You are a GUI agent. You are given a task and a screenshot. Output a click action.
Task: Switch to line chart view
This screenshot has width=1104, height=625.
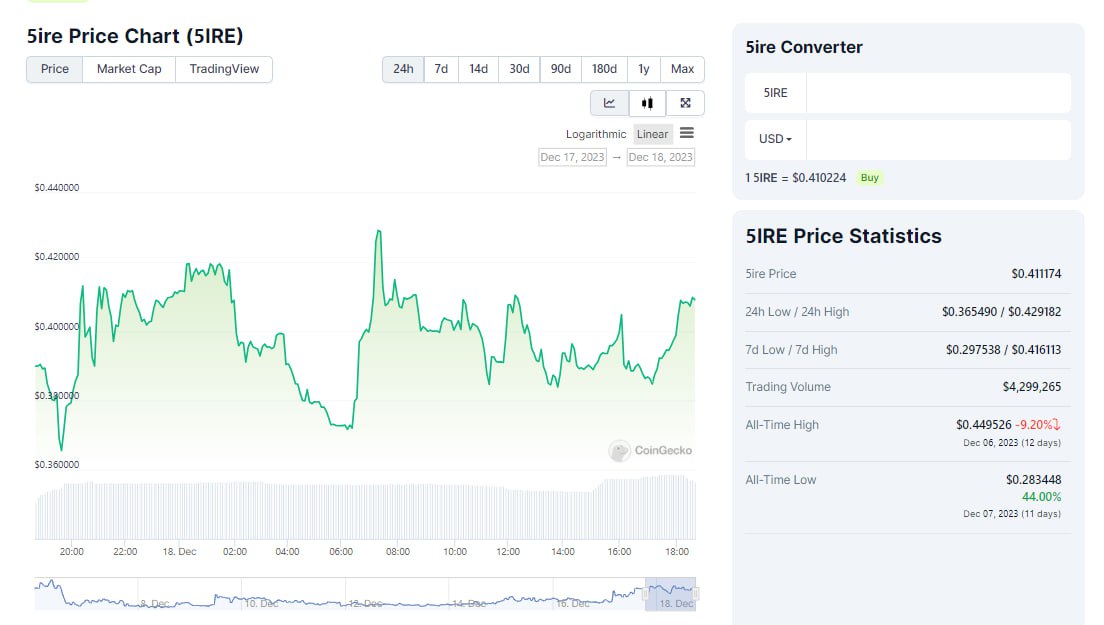coord(609,103)
